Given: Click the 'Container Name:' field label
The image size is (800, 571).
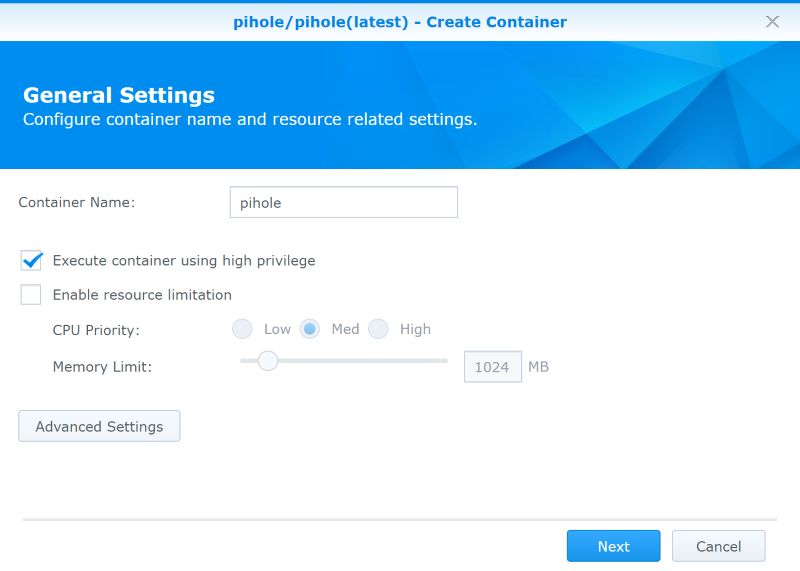Looking at the screenshot, I should tap(77, 203).
